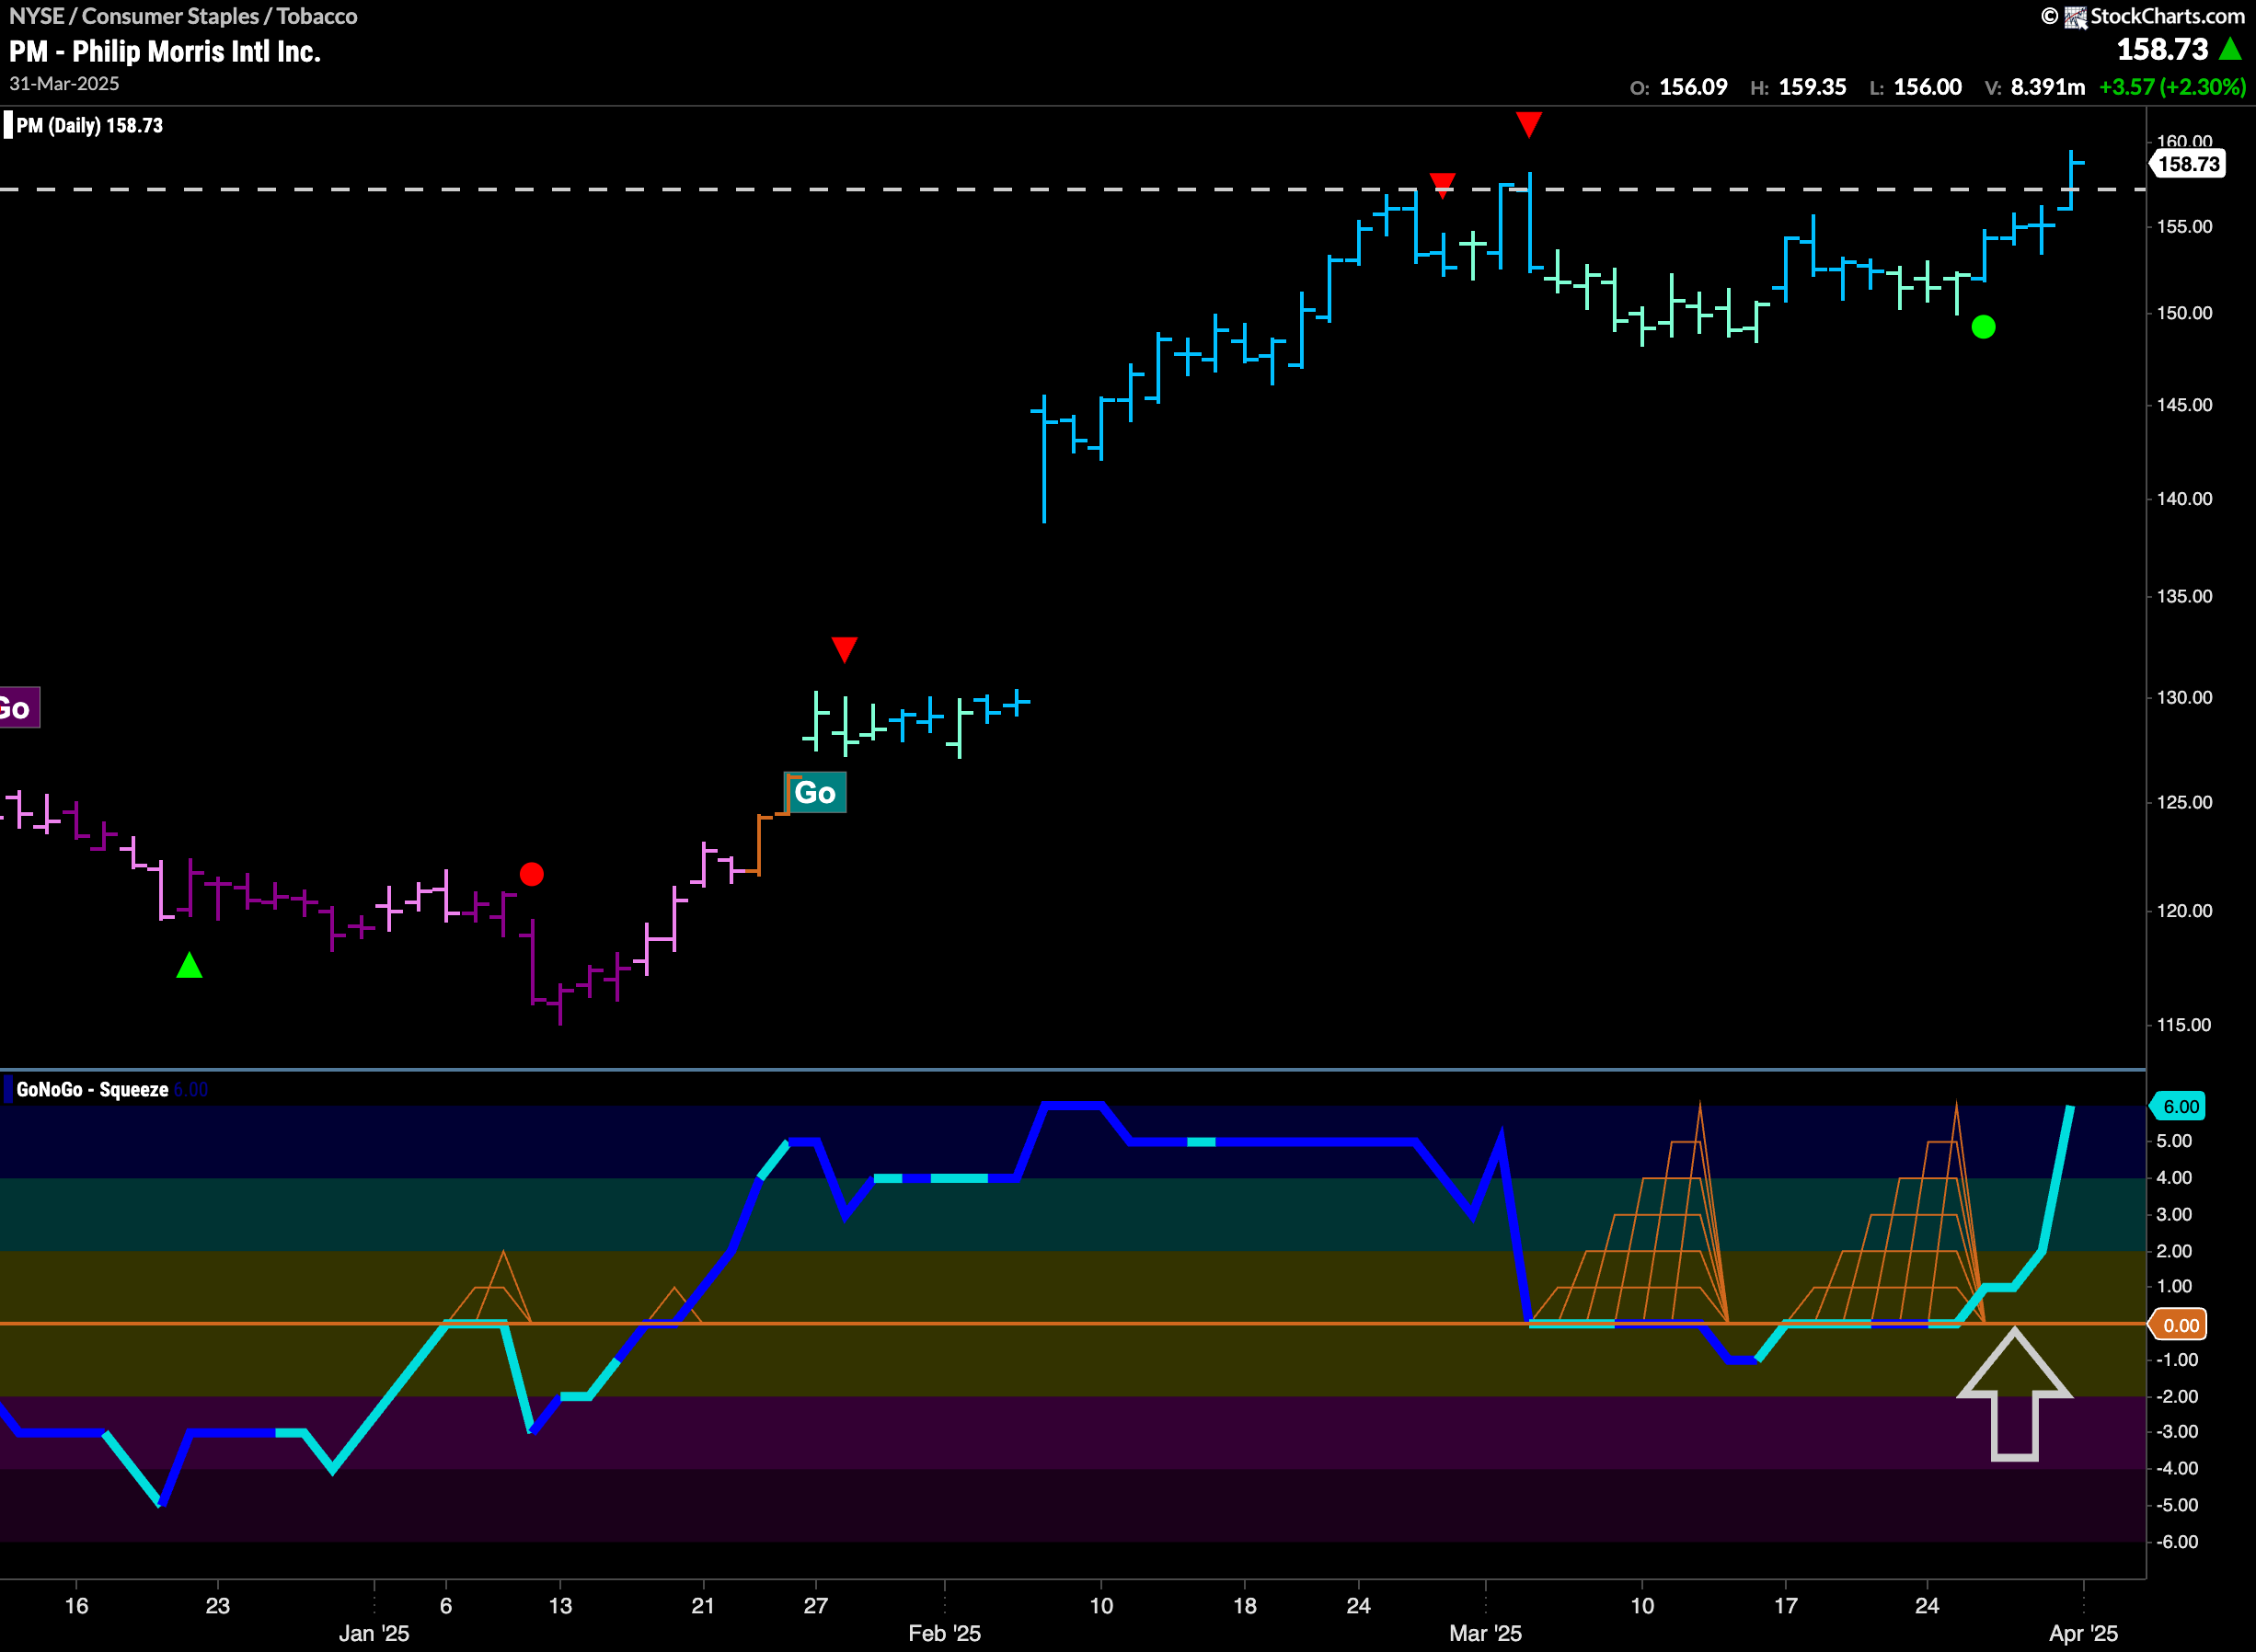The width and height of the screenshot is (2256, 1652).
Task: Click the low value 156.00
Action: 1928,87
